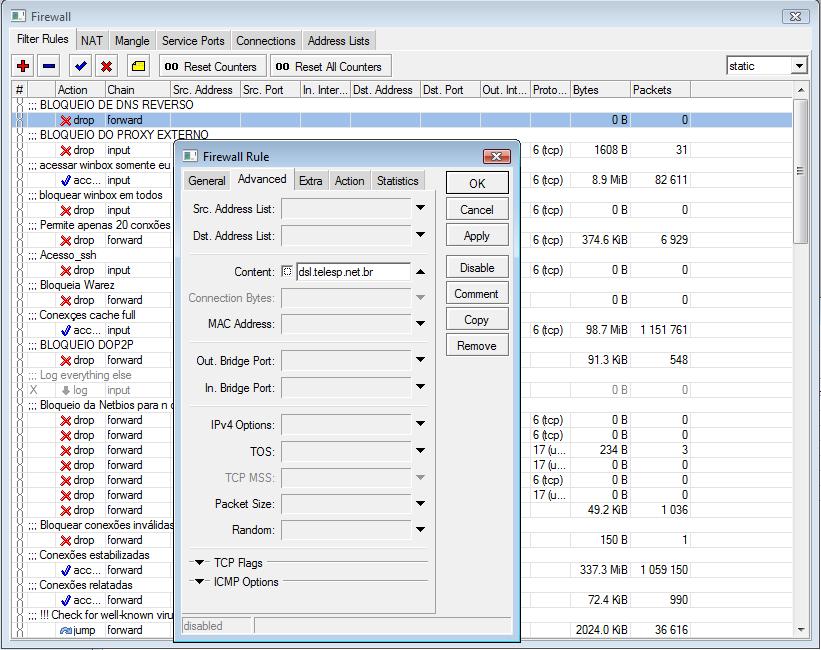Expand ICMP Options section

[199, 581]
